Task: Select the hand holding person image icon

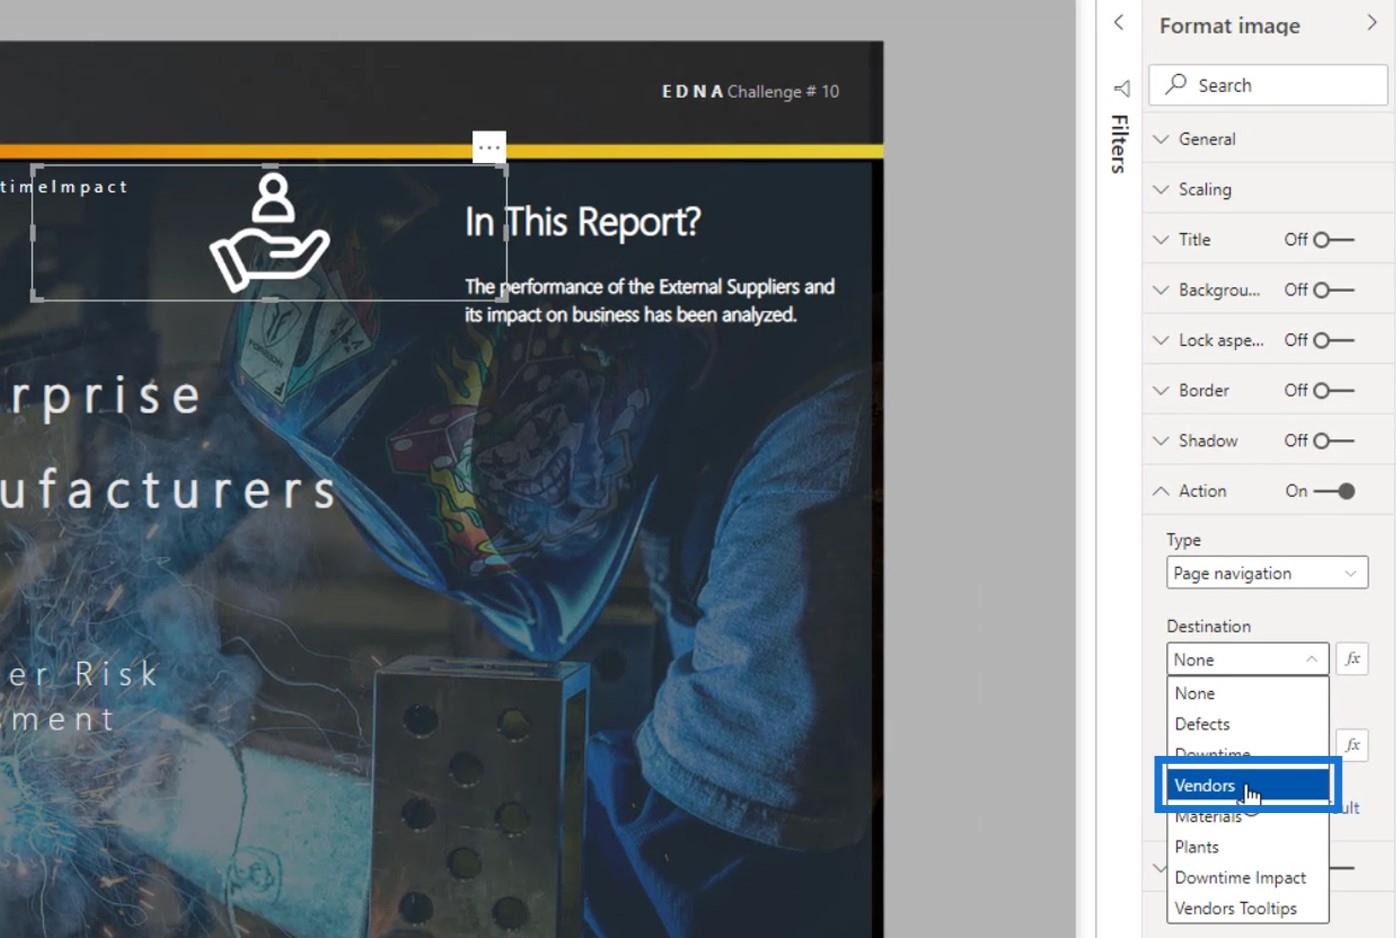Action: pos(270,233)
